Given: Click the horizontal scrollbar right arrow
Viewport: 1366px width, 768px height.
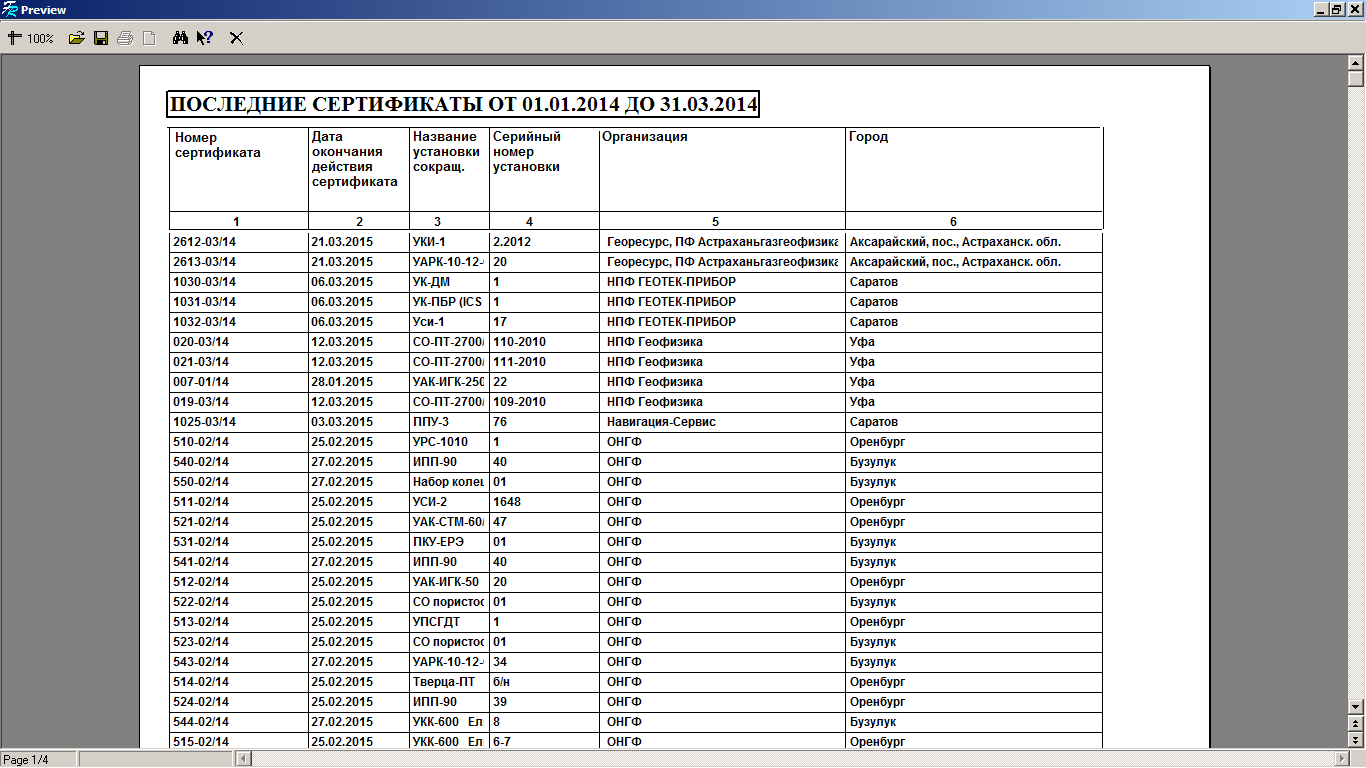Looking at the screenshot, I should point(1340,759).
